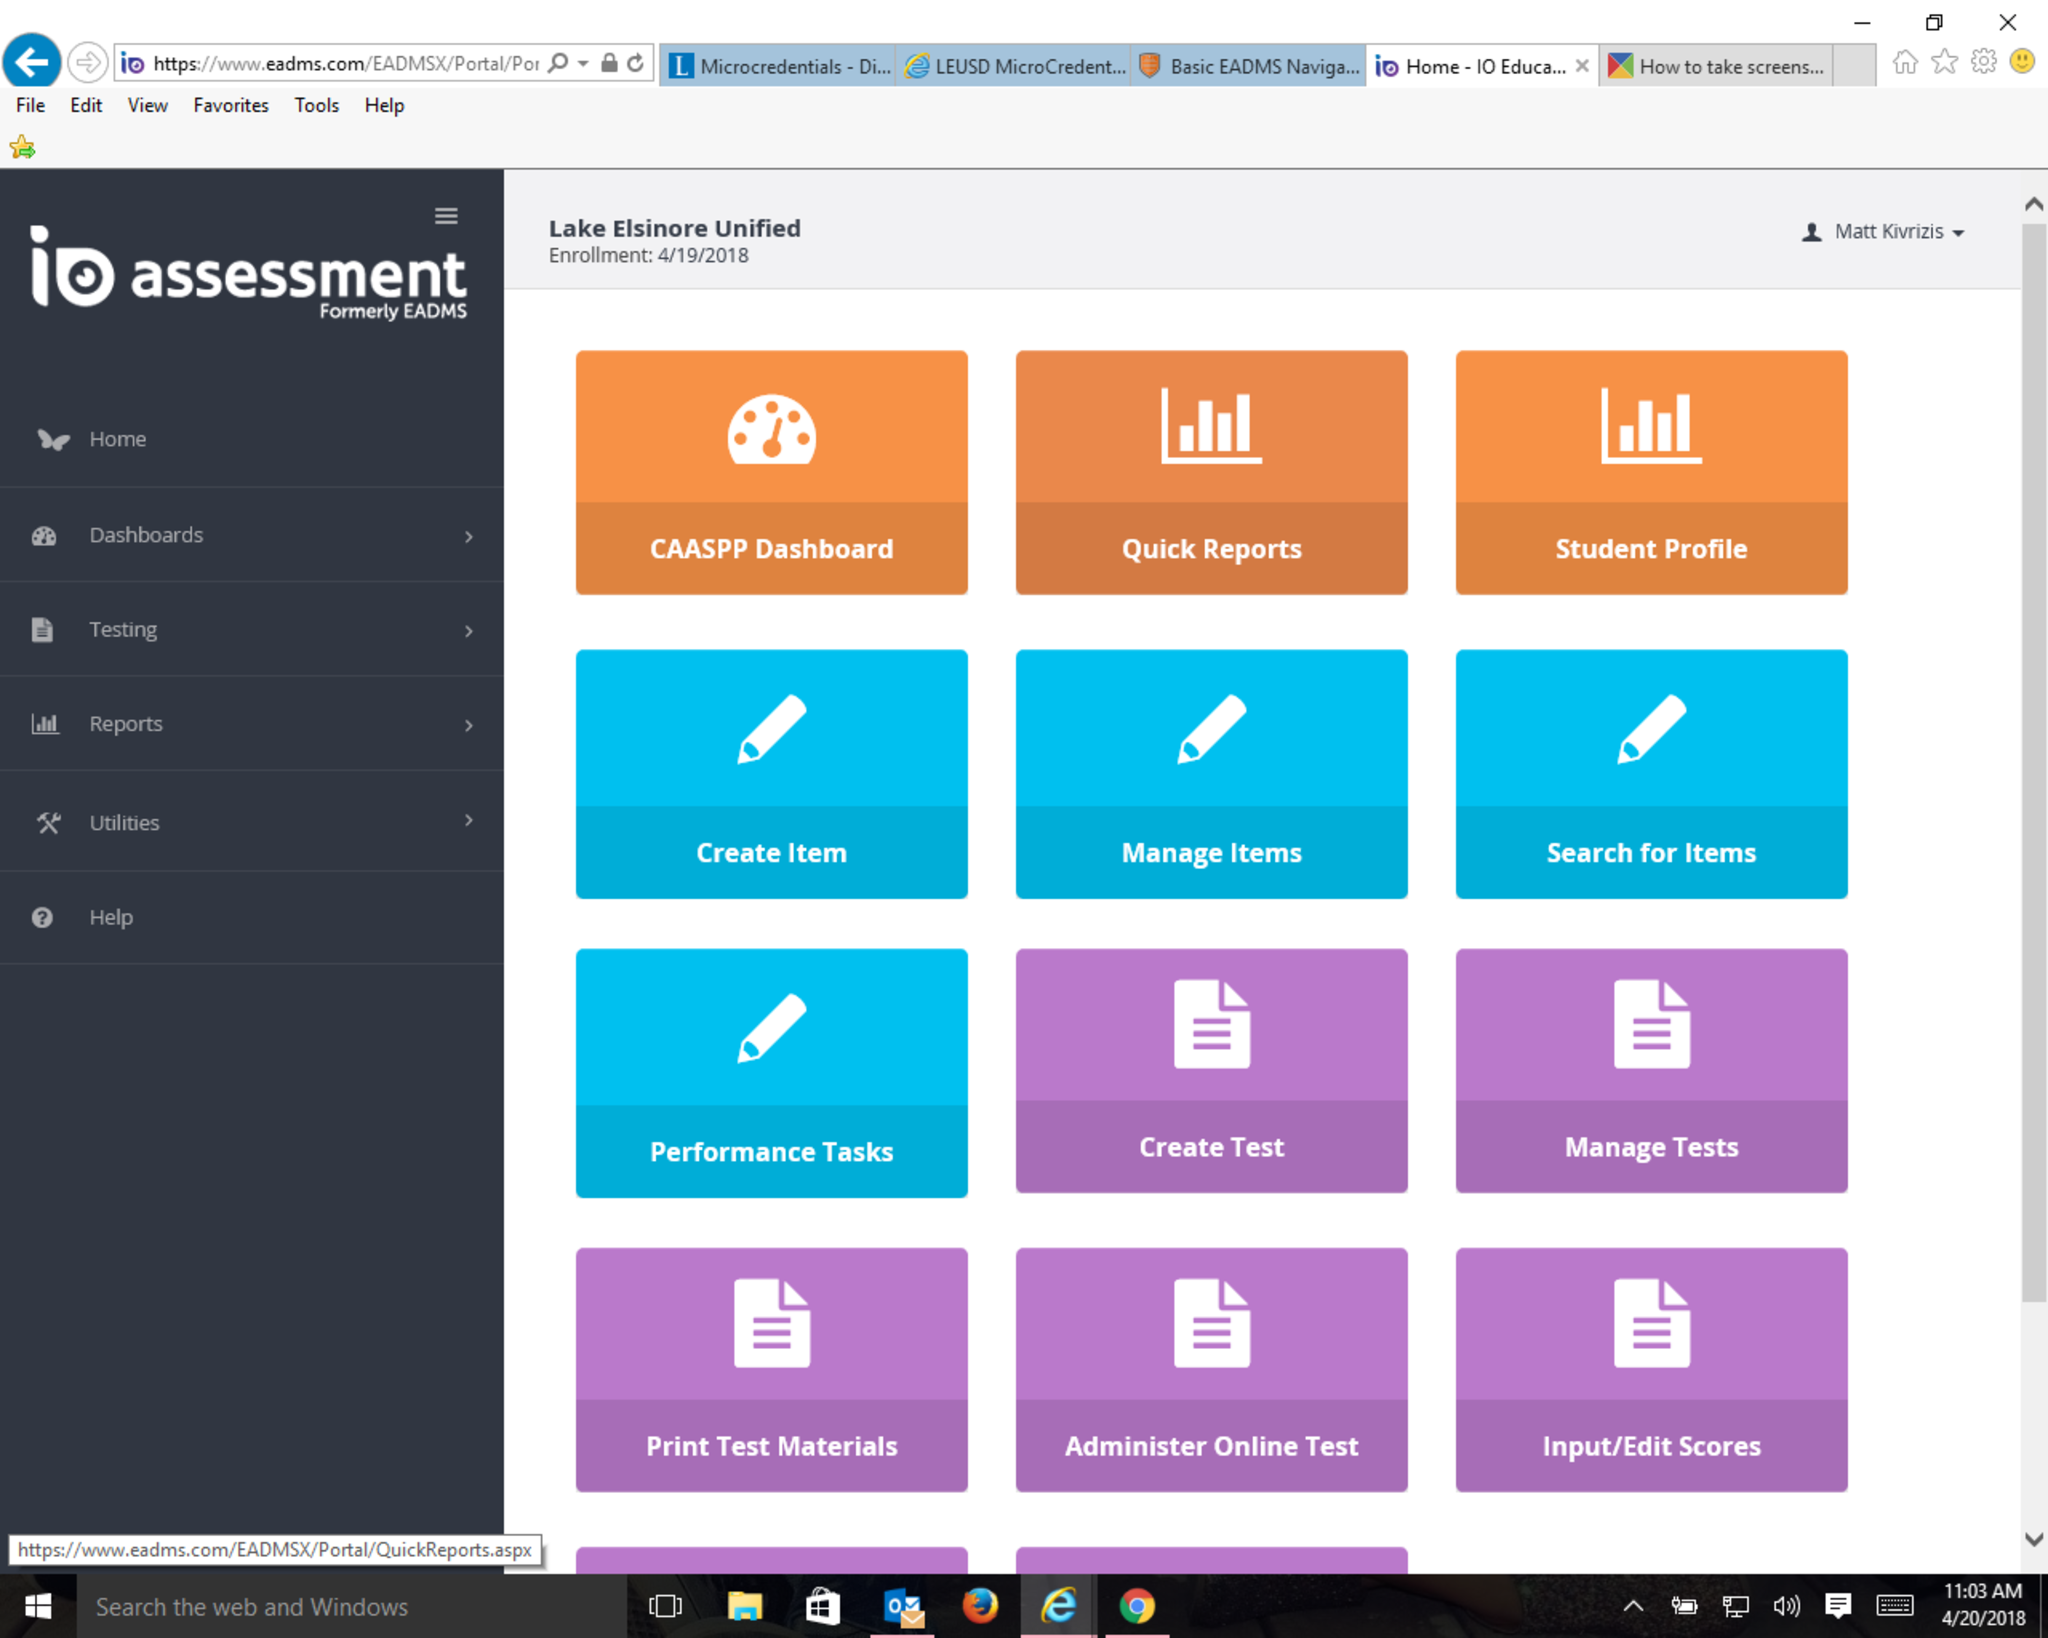This screenshot has width=2048, height=1638.
Task: Open the Favorites menu in menu bar
Action: [230, 105]
